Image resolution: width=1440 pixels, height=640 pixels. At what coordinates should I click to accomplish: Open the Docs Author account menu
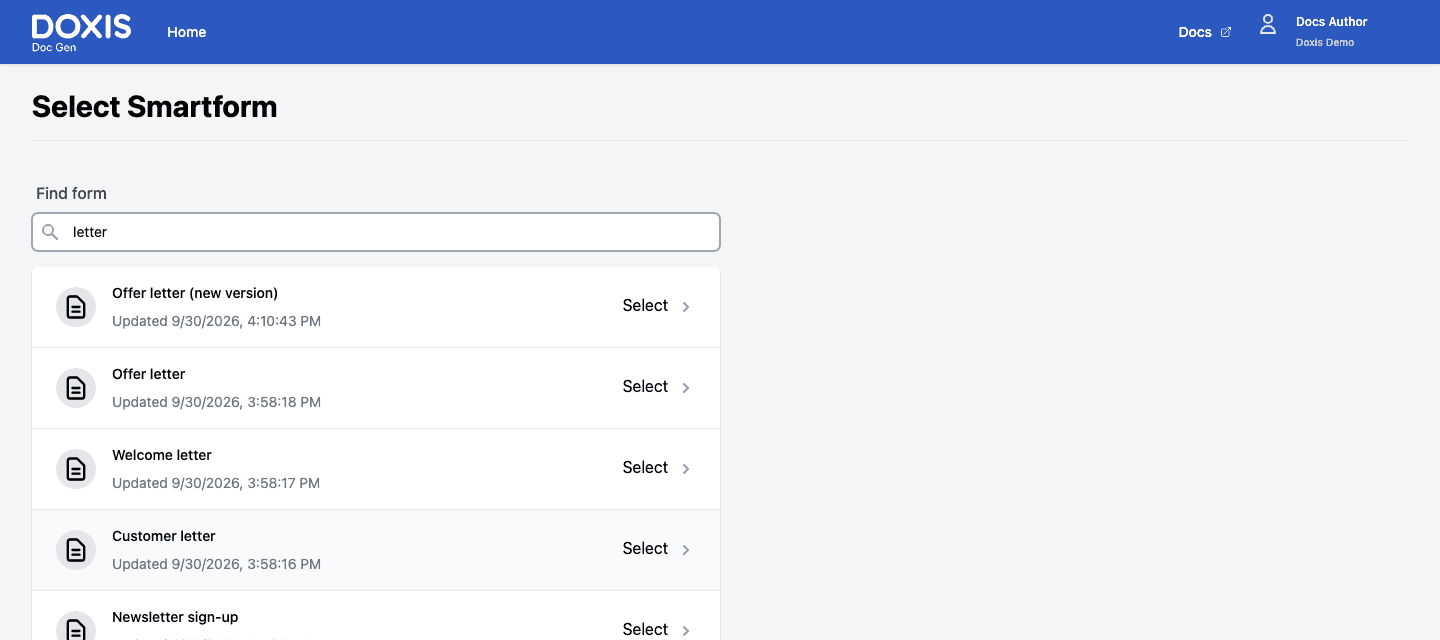[1331, 22]
